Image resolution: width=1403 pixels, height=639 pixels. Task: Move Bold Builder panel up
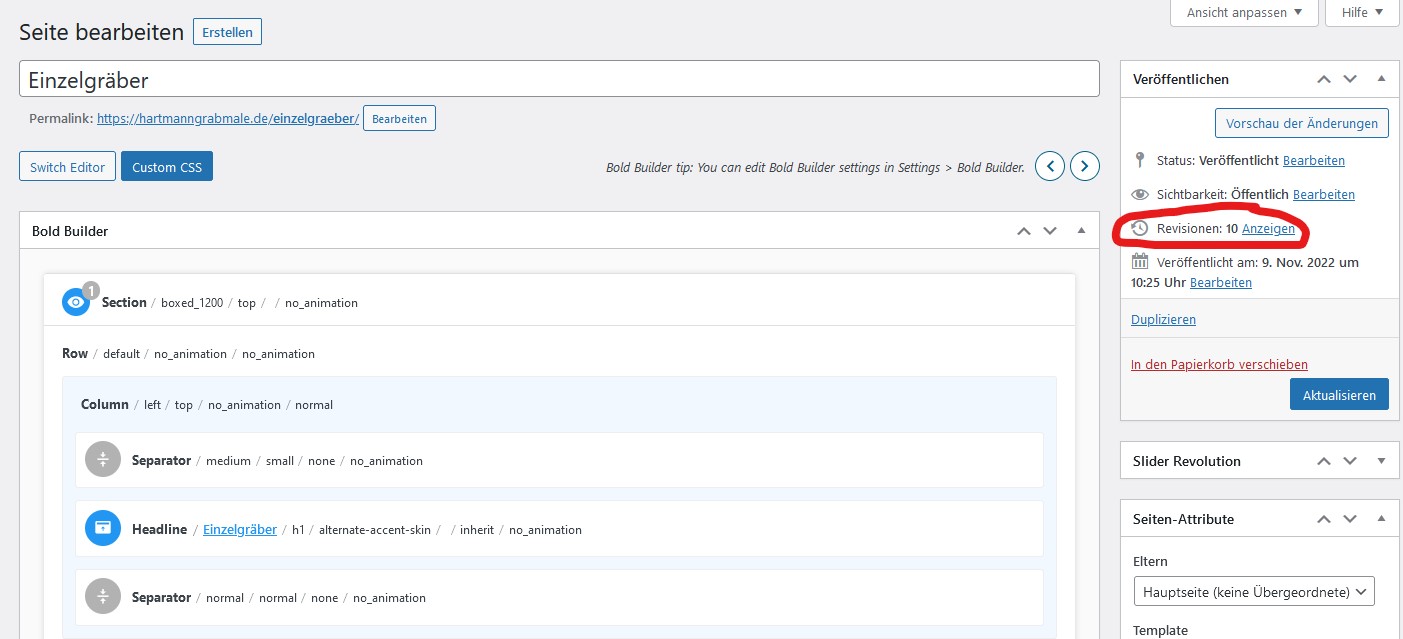coord(1023,231)
